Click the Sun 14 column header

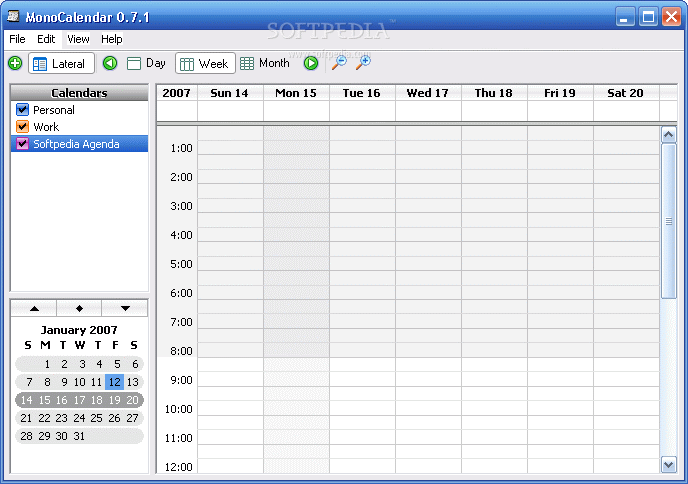(x=230, y=93)
